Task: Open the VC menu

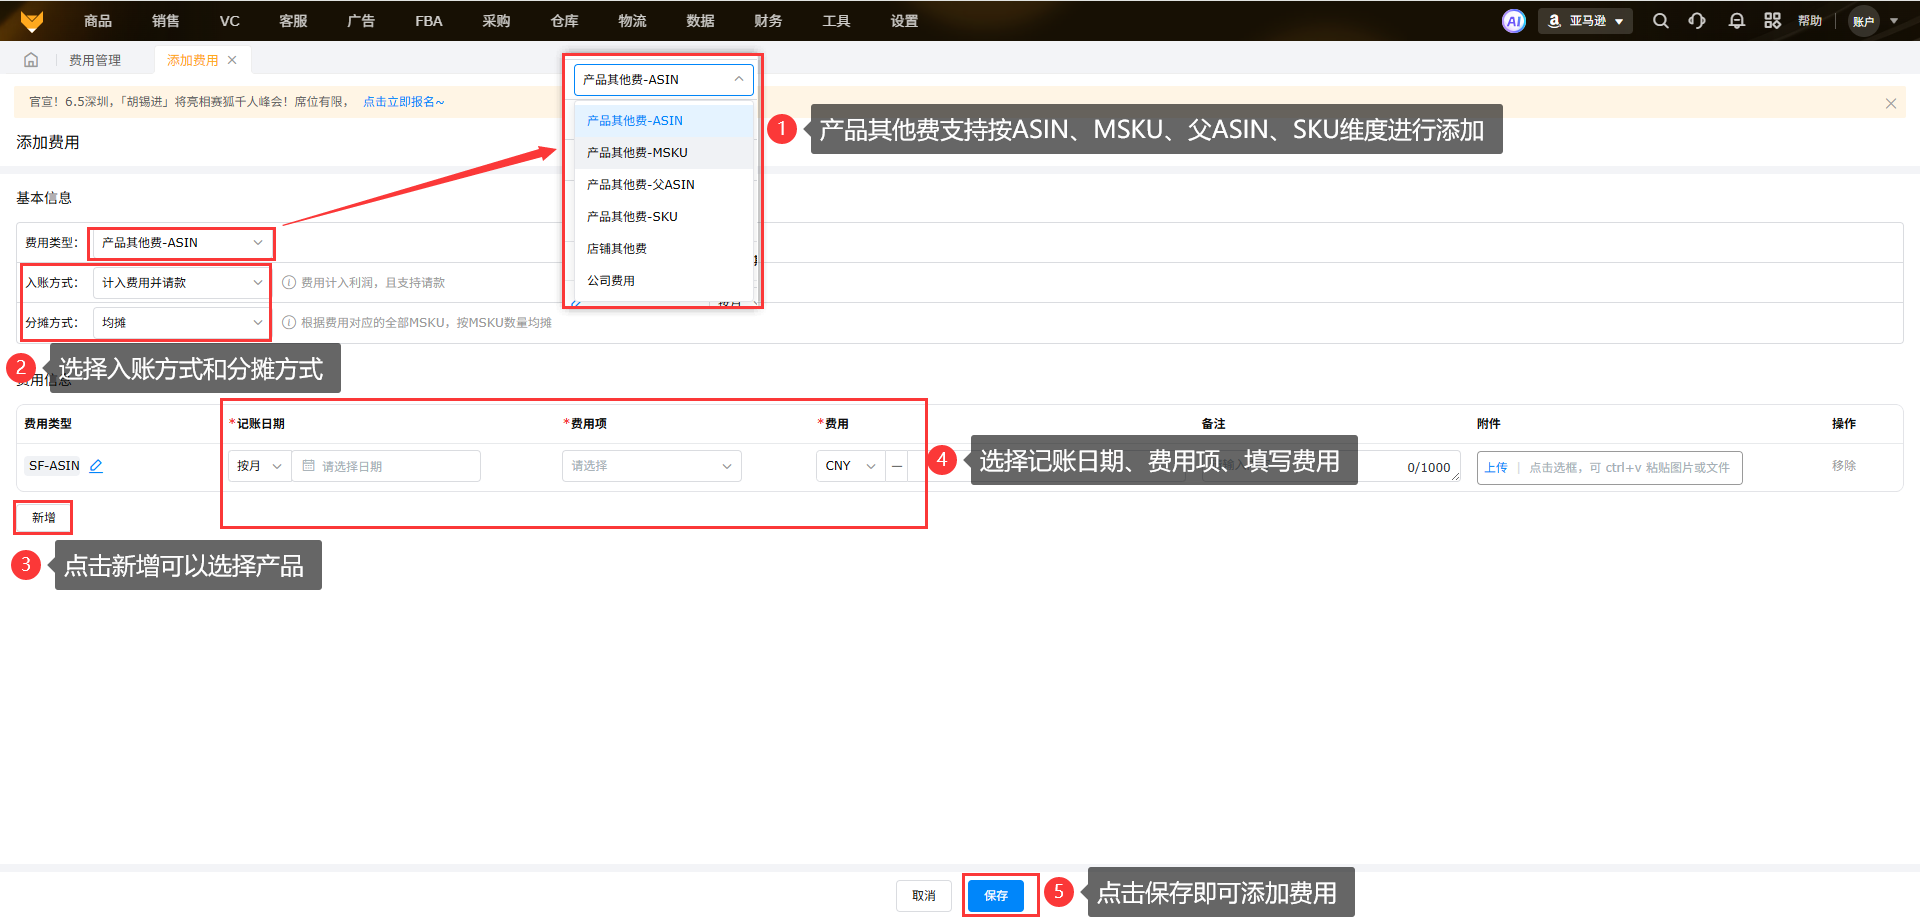Action: tap(230, 21)
